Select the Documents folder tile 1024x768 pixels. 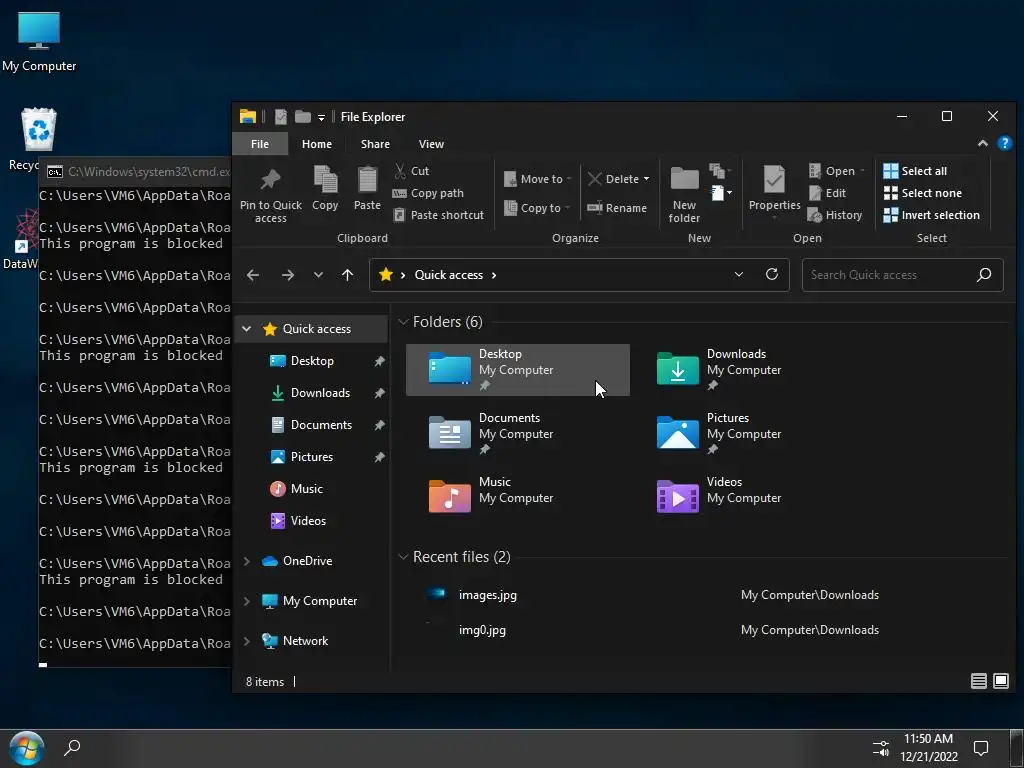[x=518, y=434]
